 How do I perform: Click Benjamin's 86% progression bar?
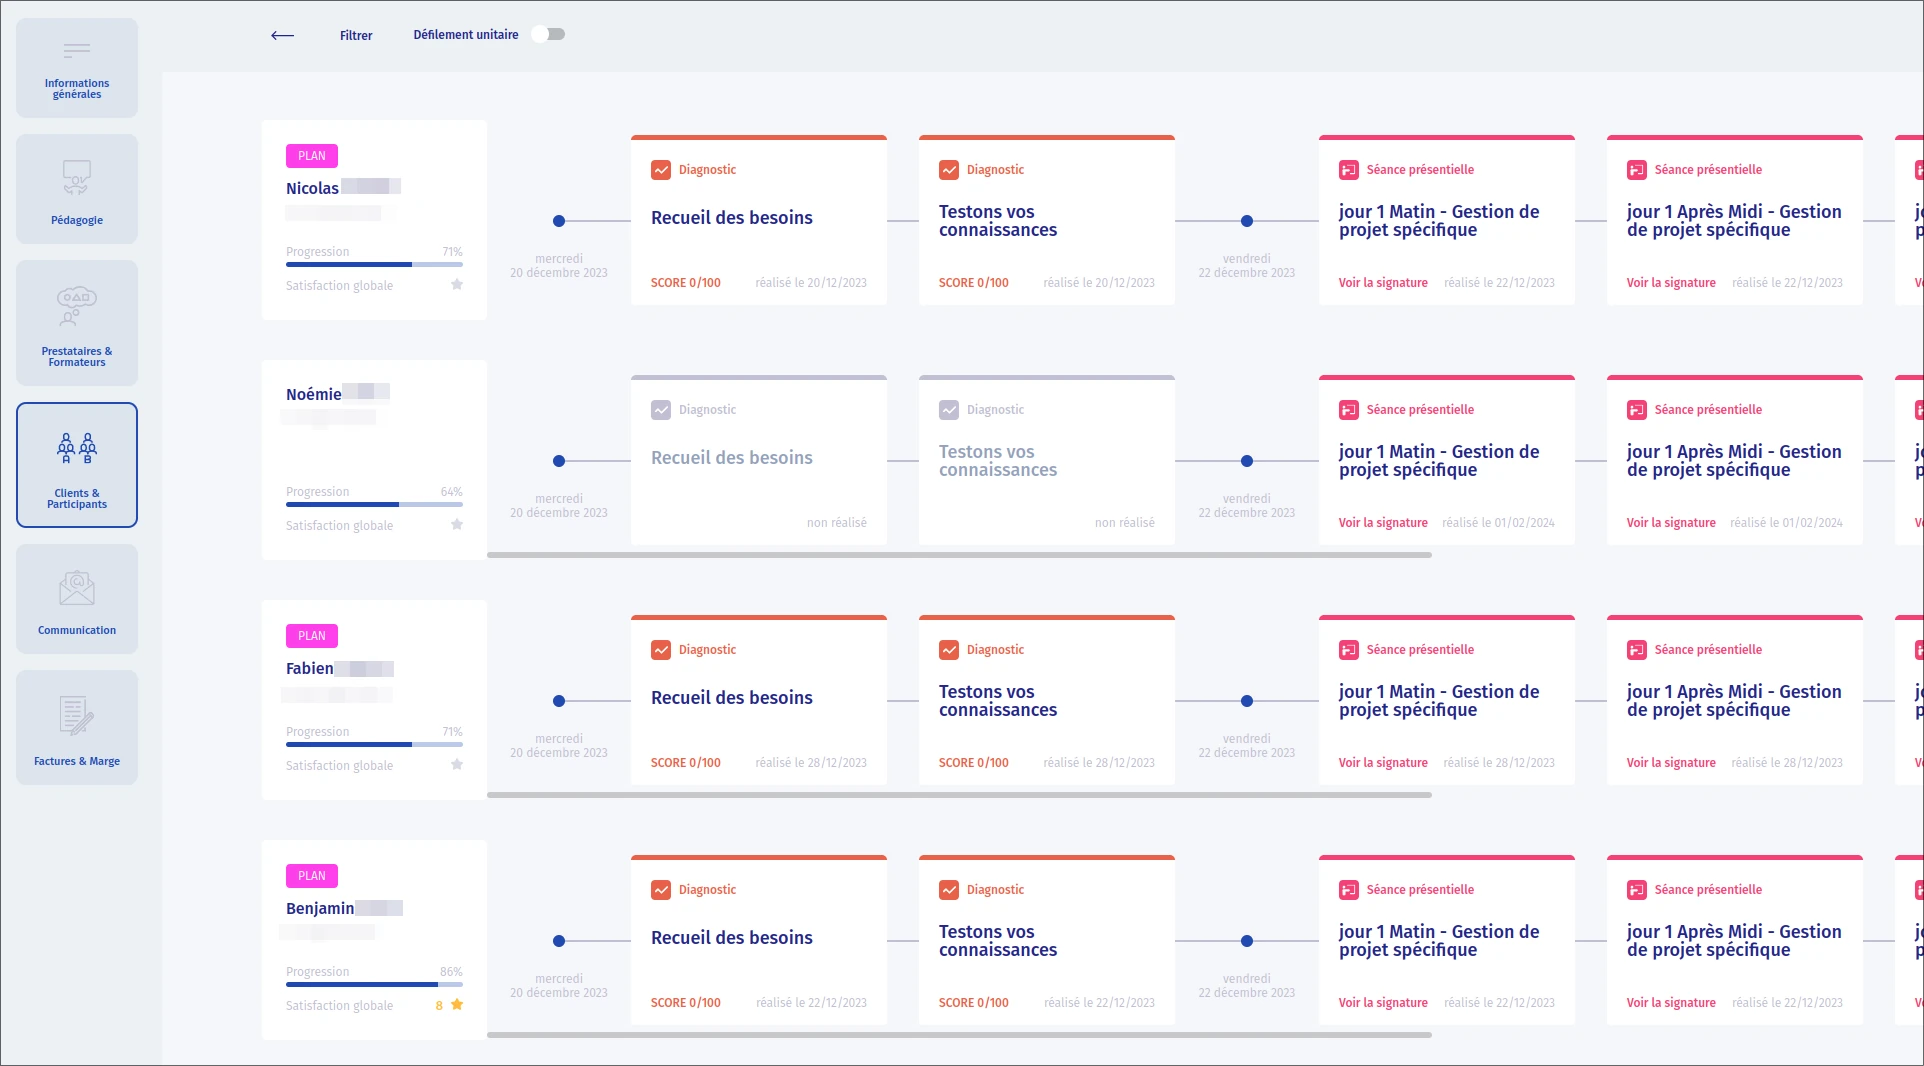pyautogui.click(x=374, y=985)
